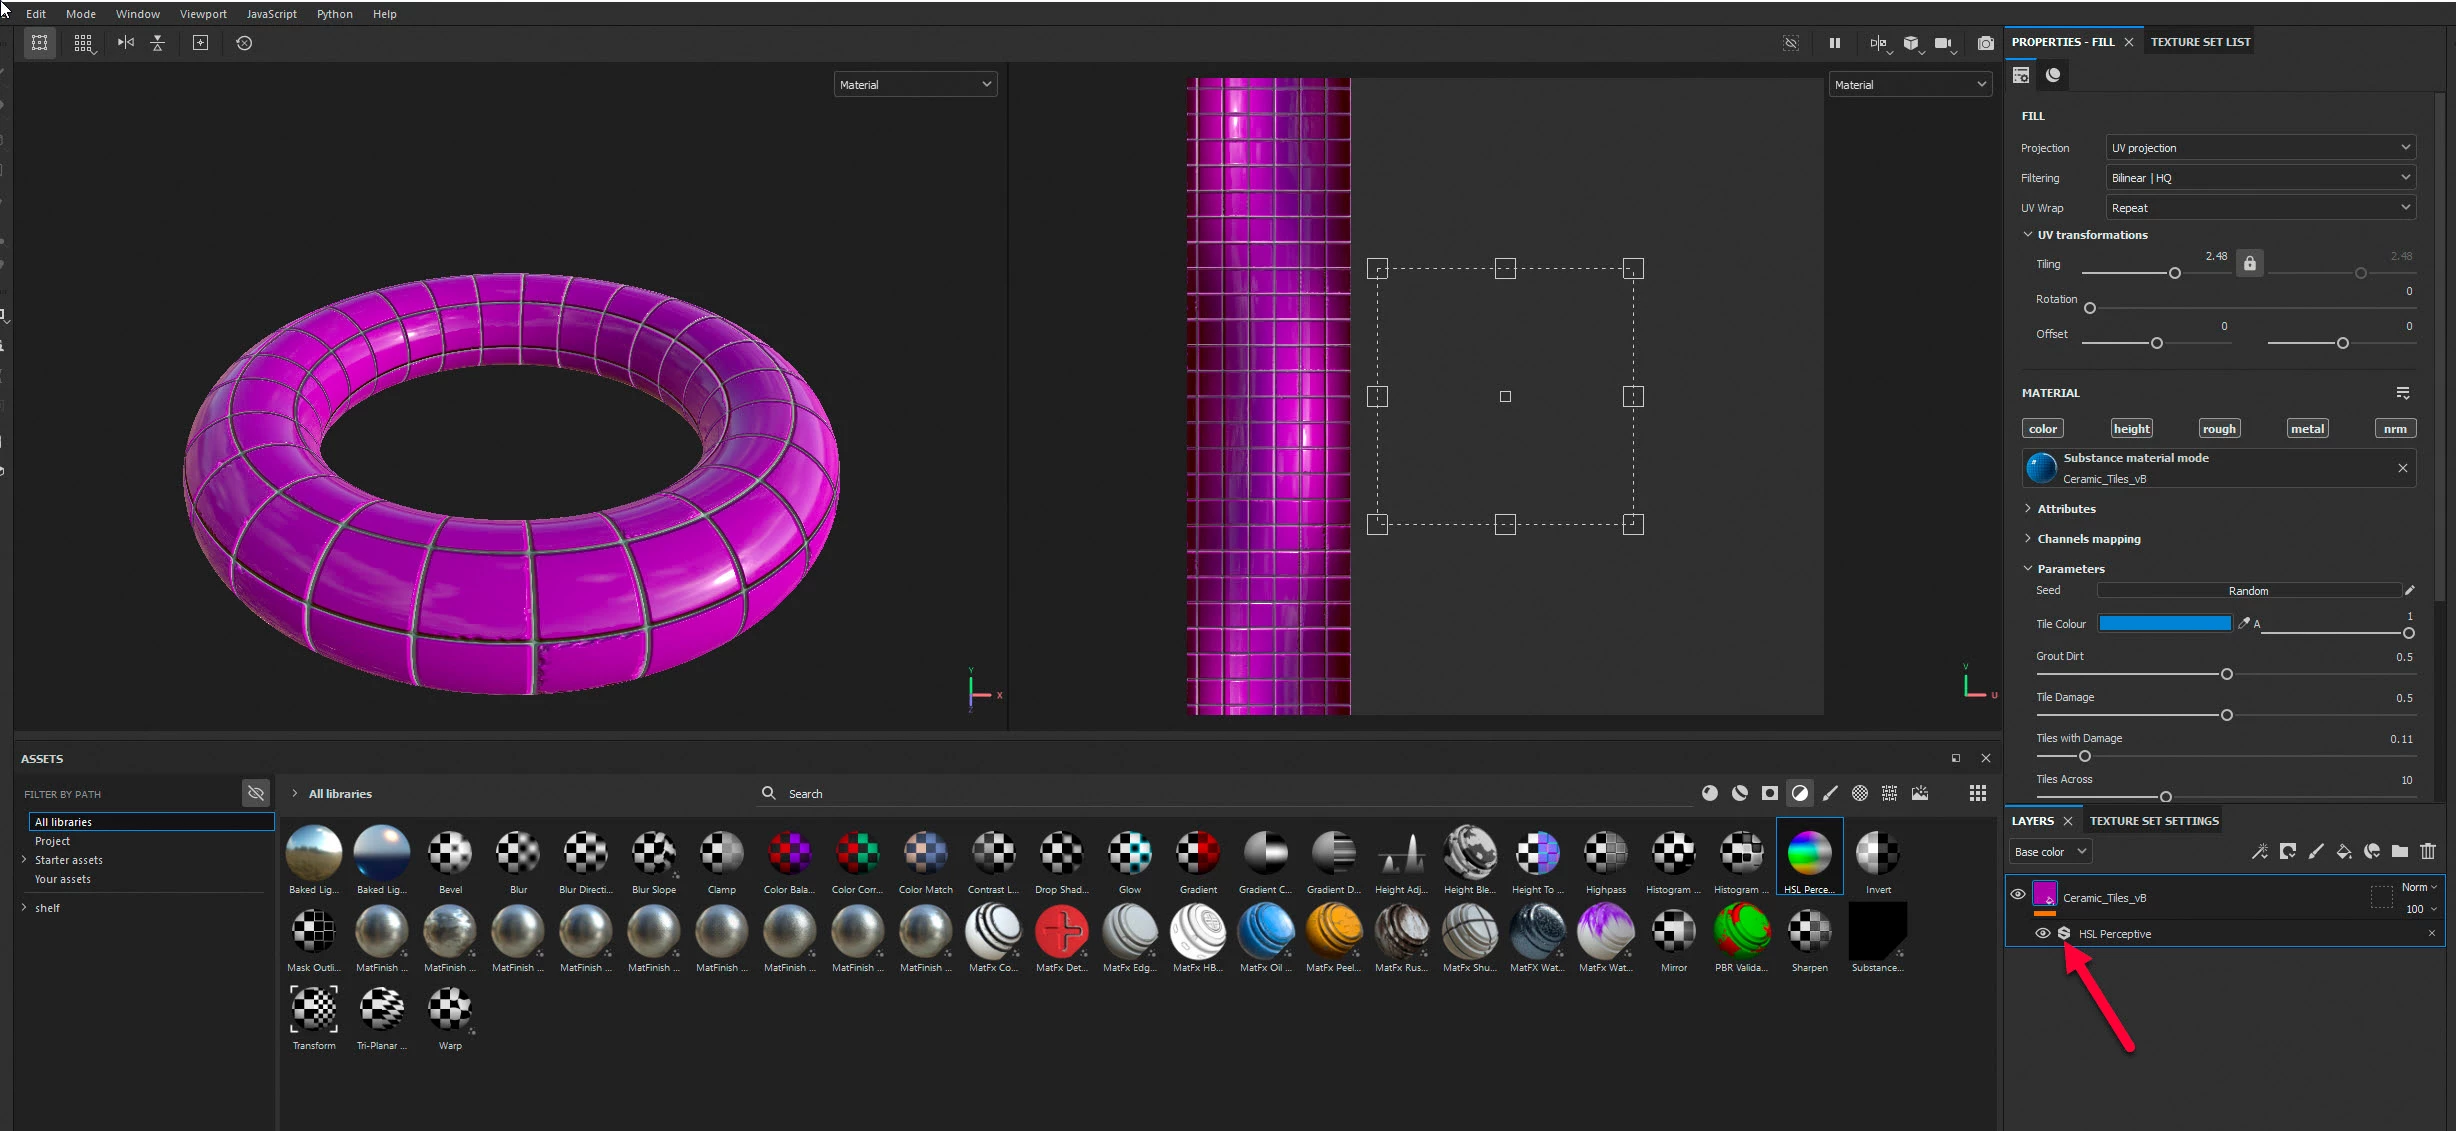
Task: Open the Viewport menu
Action: coord(203,14)
